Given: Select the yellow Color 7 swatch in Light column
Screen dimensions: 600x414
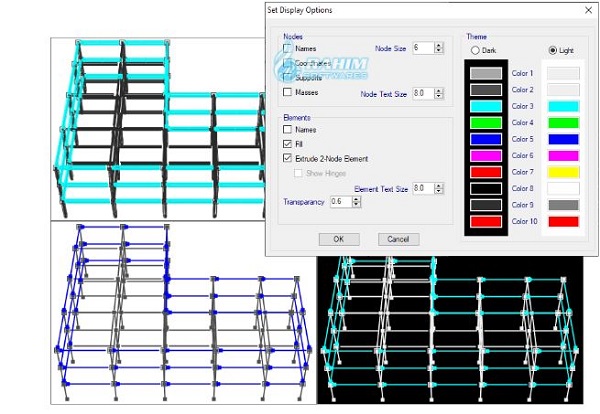Looking at the screenshot, I should tap(565, 171).
